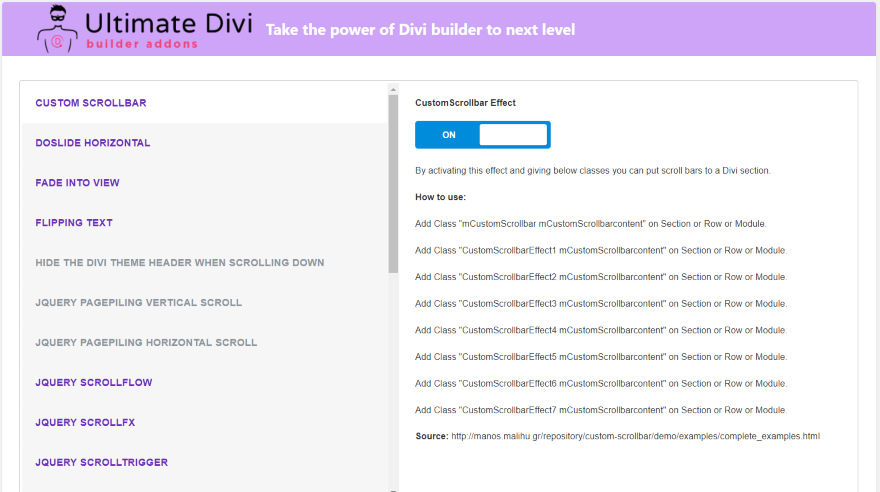880x492 pixels.
Task: Click the Ultimate Divi mascot logo icon
Action: [57, 29]
